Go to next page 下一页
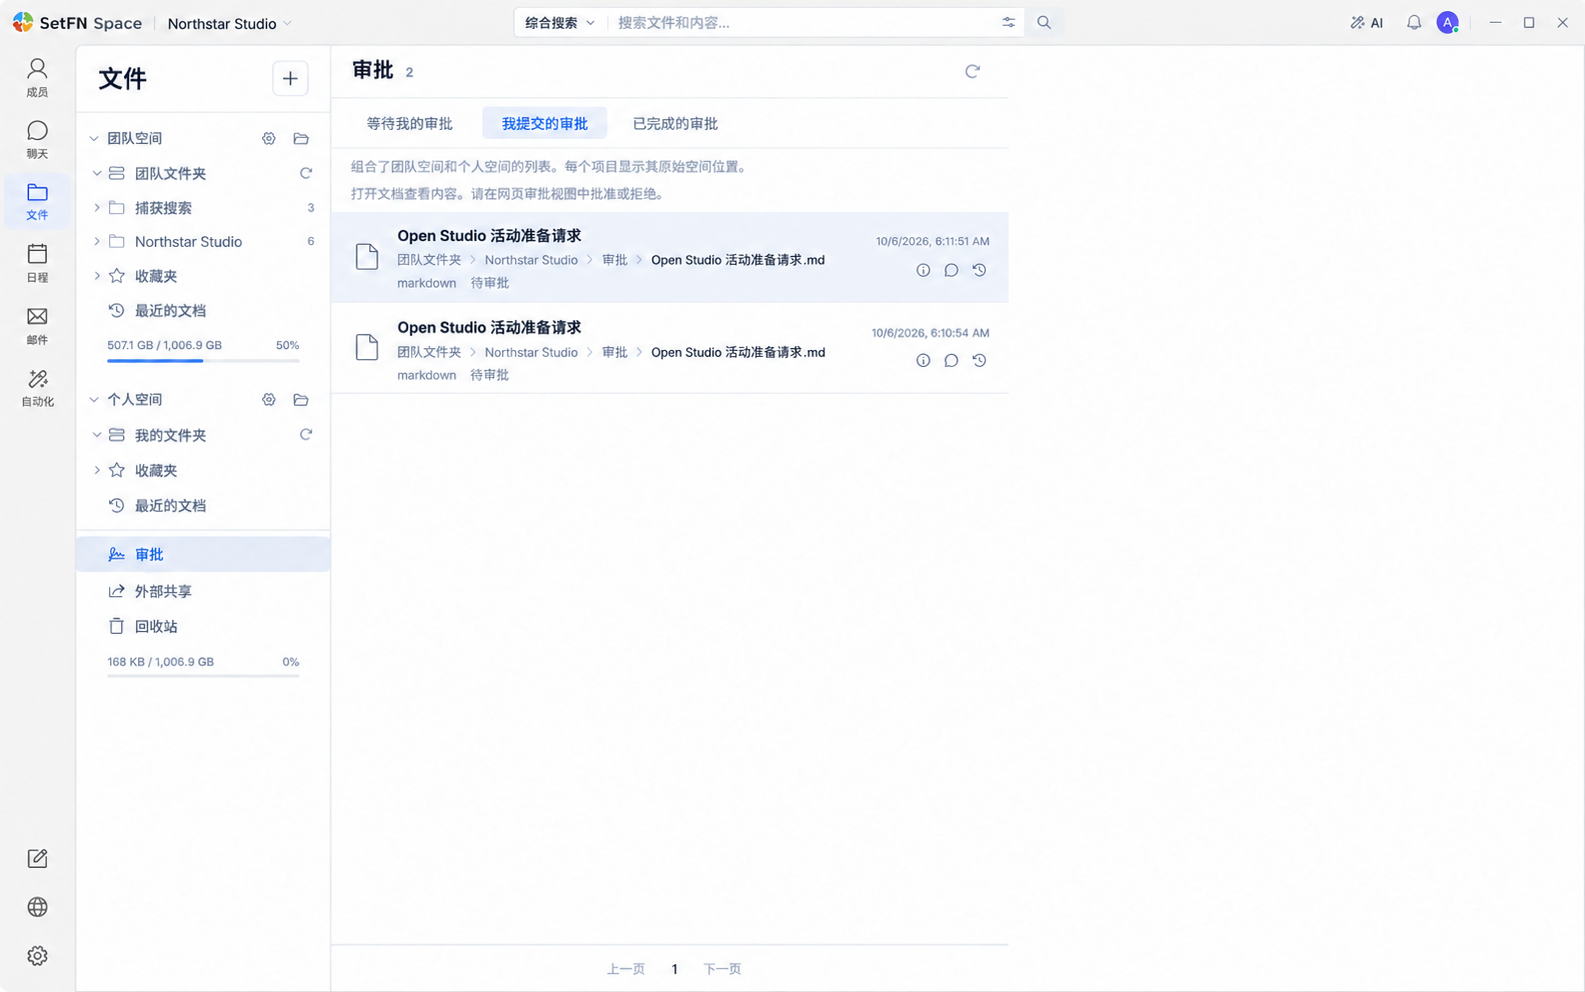Screen dimensions: 1585x992 [722, 969]
